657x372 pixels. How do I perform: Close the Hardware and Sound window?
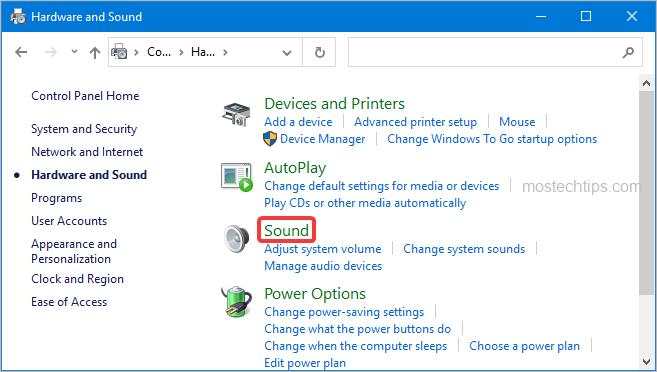point(631,17)
